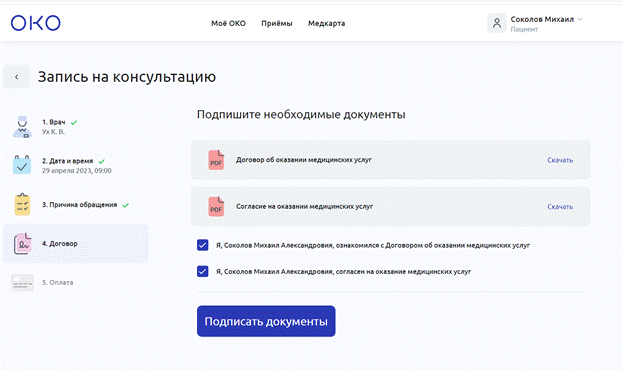
Task: Click Подписать документы button
Action: 266,321
